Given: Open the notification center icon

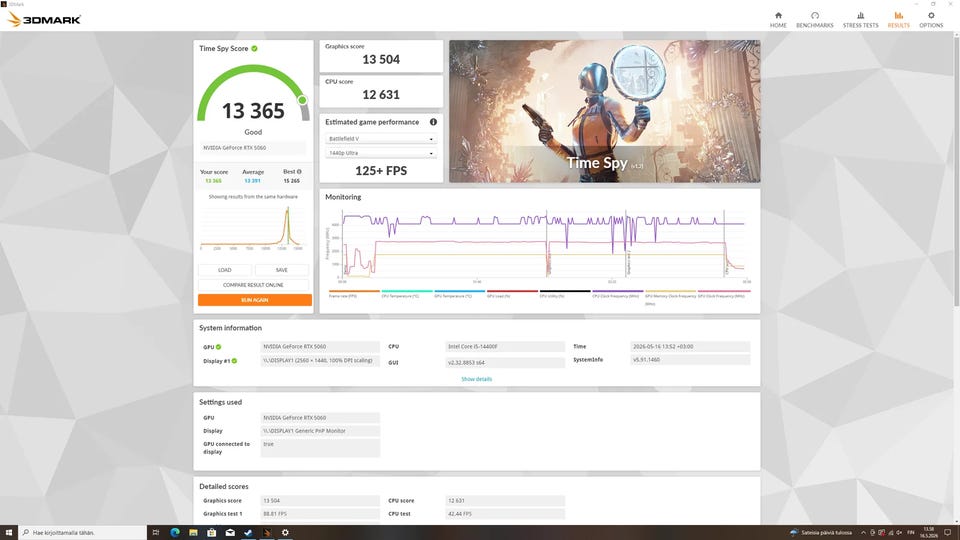Looking at the screenshot, I should [947, 533].
